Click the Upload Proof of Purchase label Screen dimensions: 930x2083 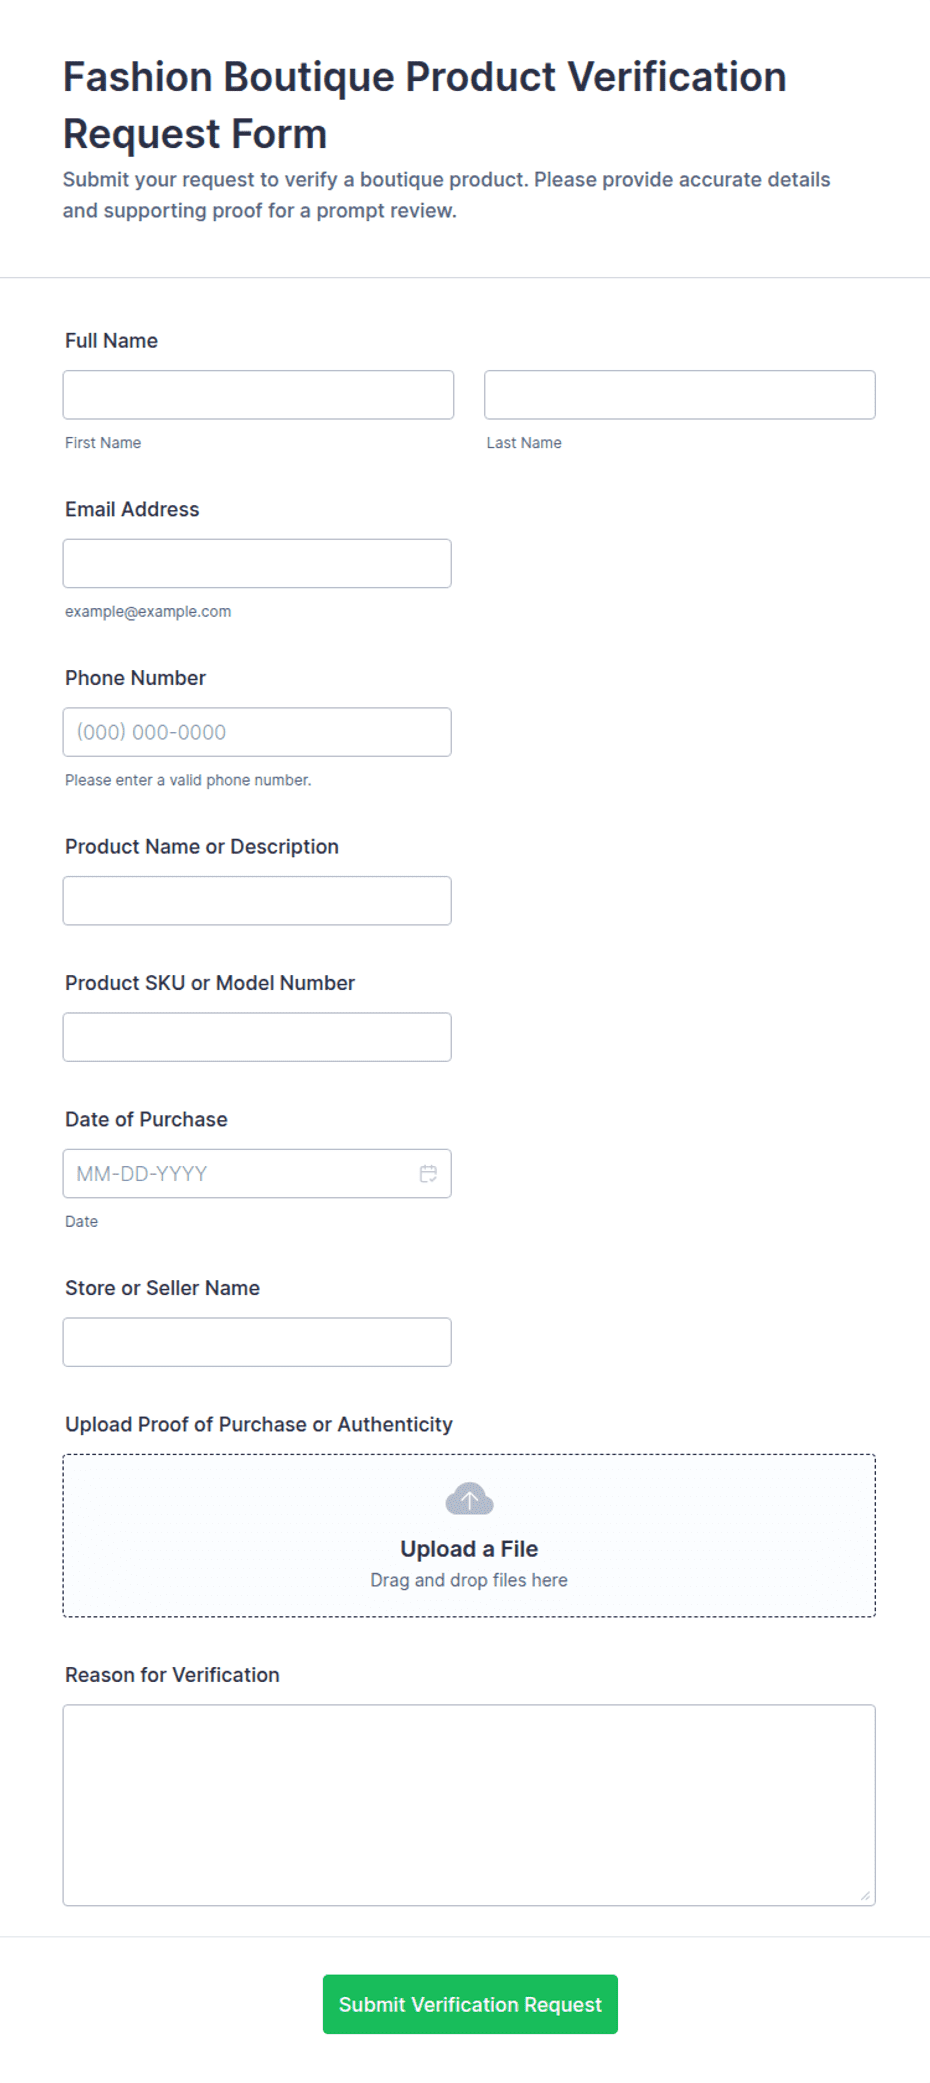259,1425
